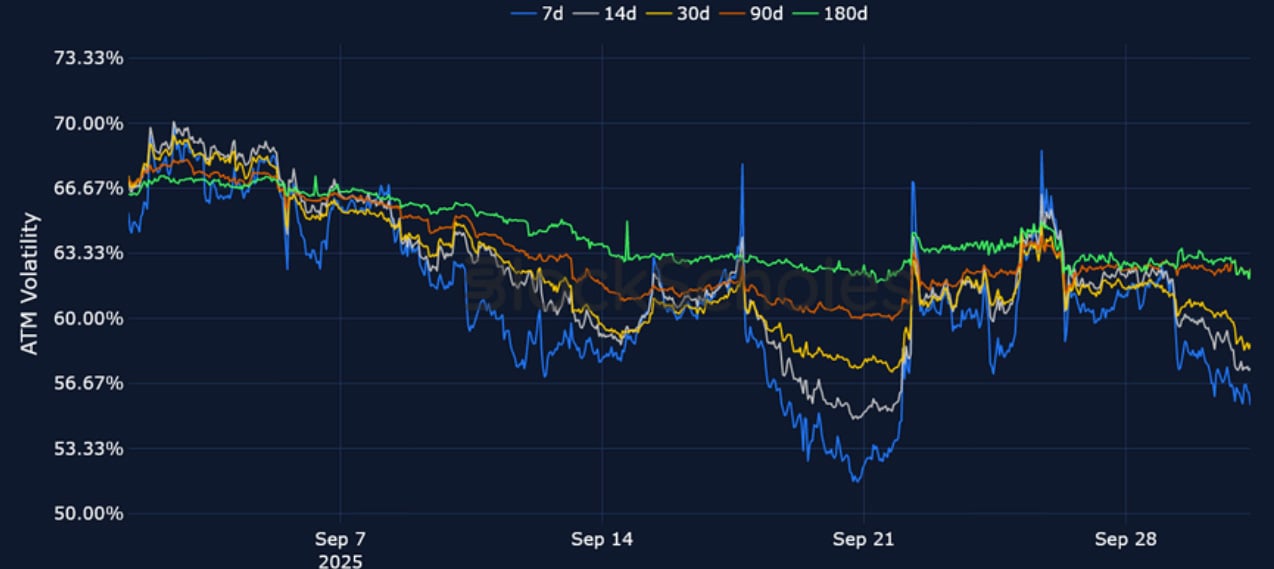1274x569 pixels.
Task: Select the Sep 14 x-axis tick
Action: click(602, 540)
